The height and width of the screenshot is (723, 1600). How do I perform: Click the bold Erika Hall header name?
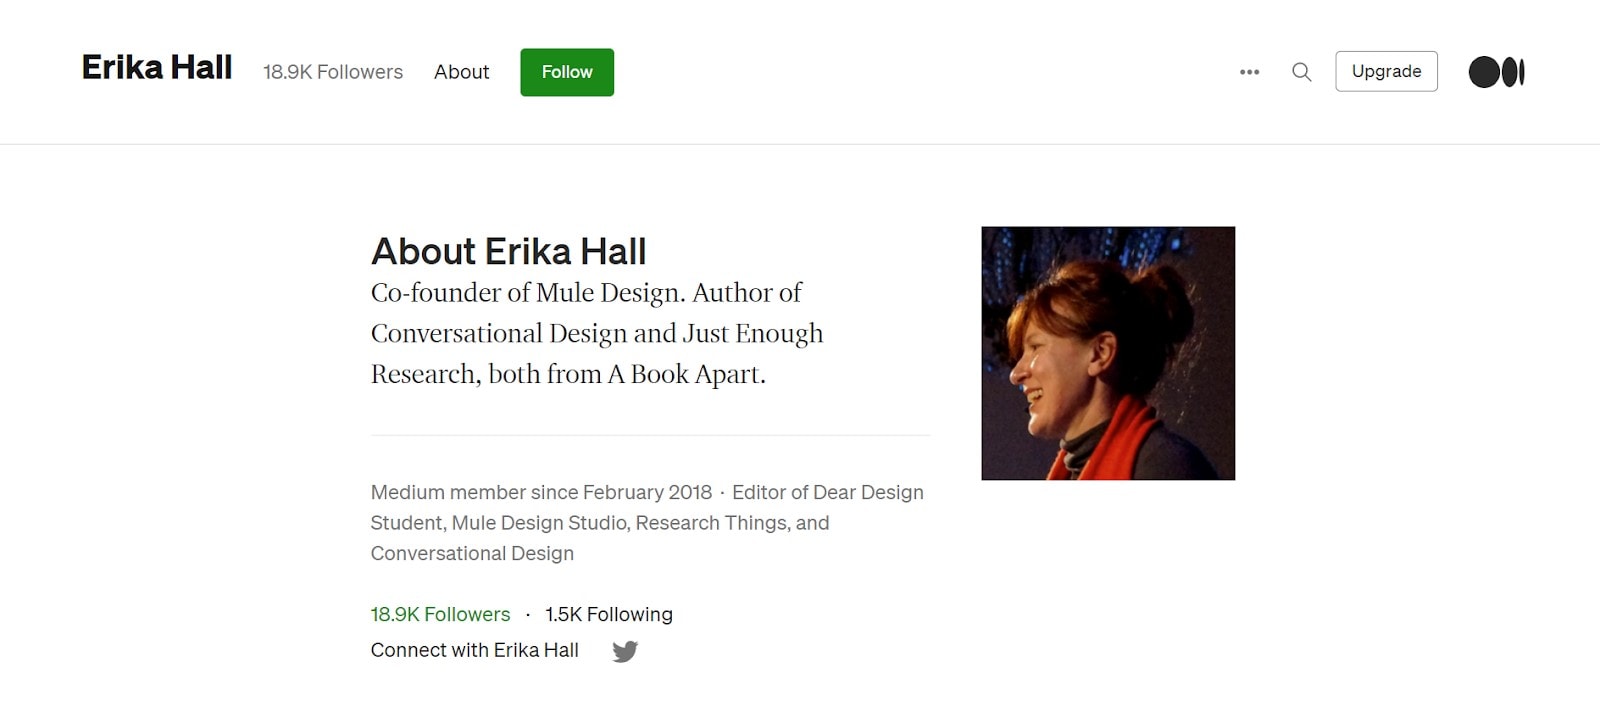pyautogui.click(x=157, y=68)
